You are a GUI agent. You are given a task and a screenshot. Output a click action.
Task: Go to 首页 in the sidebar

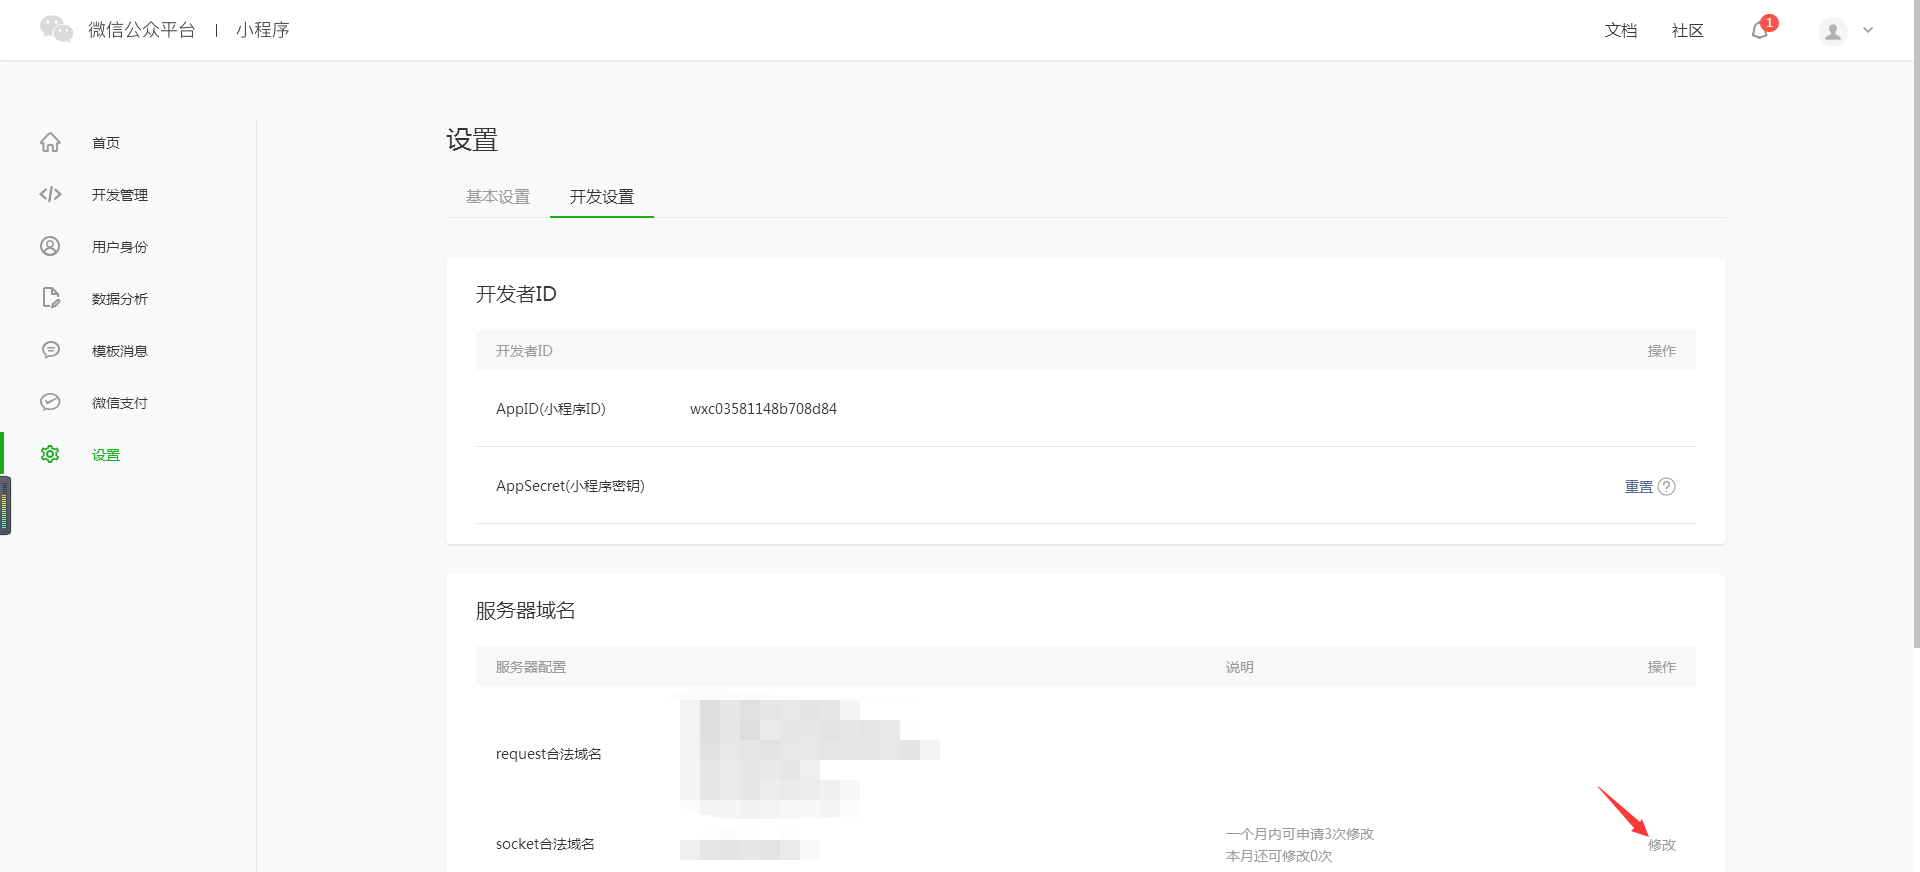(106, 143)
